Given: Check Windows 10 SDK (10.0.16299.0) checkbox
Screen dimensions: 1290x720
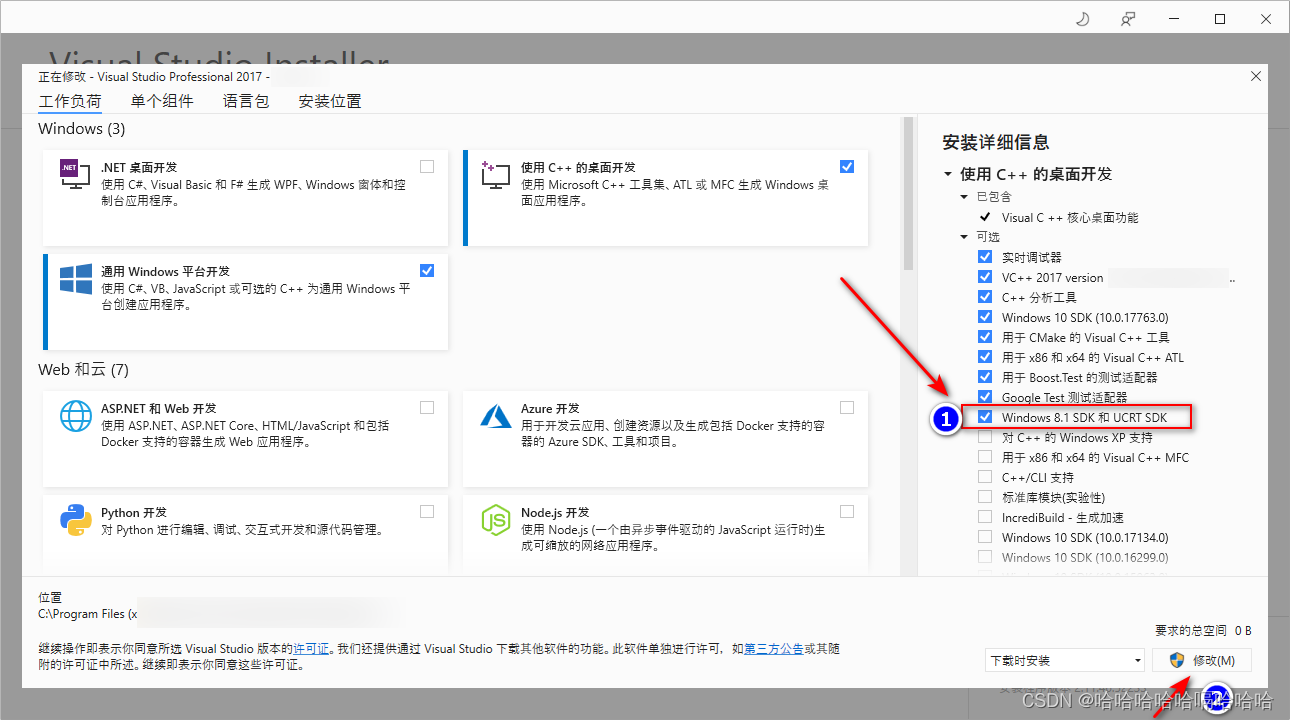Looking at the screenshot, I should pos(985,557).
